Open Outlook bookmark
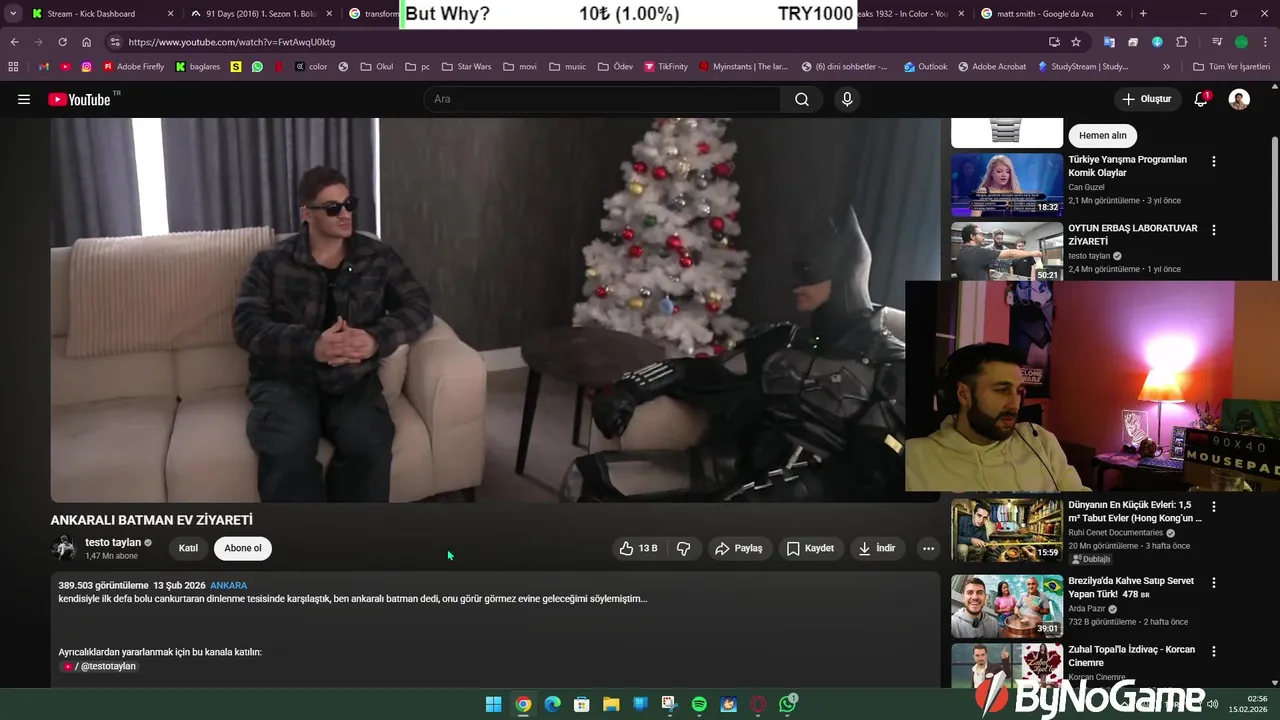The width and height of the screenshot is (1280, 720). [x=925, y=67]
